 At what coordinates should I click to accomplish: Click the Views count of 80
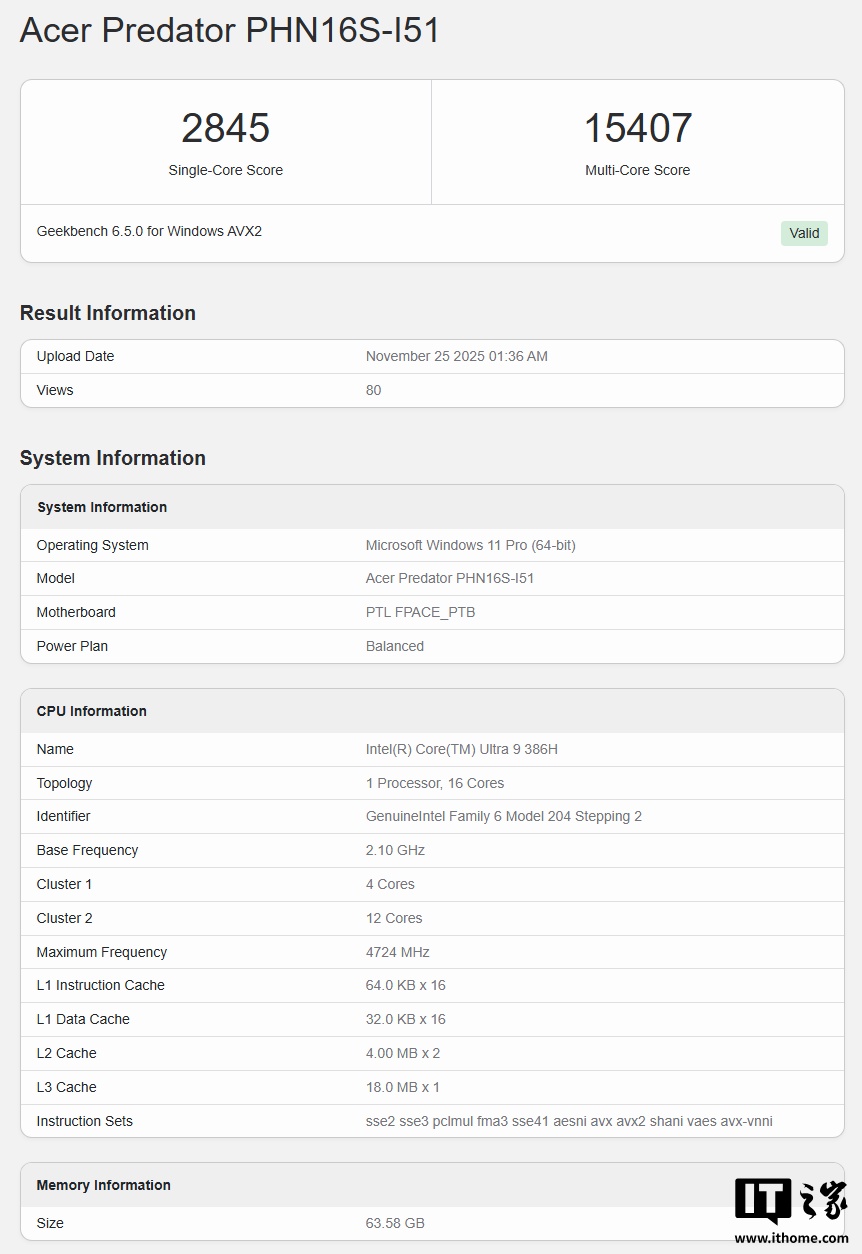point(373,390)
